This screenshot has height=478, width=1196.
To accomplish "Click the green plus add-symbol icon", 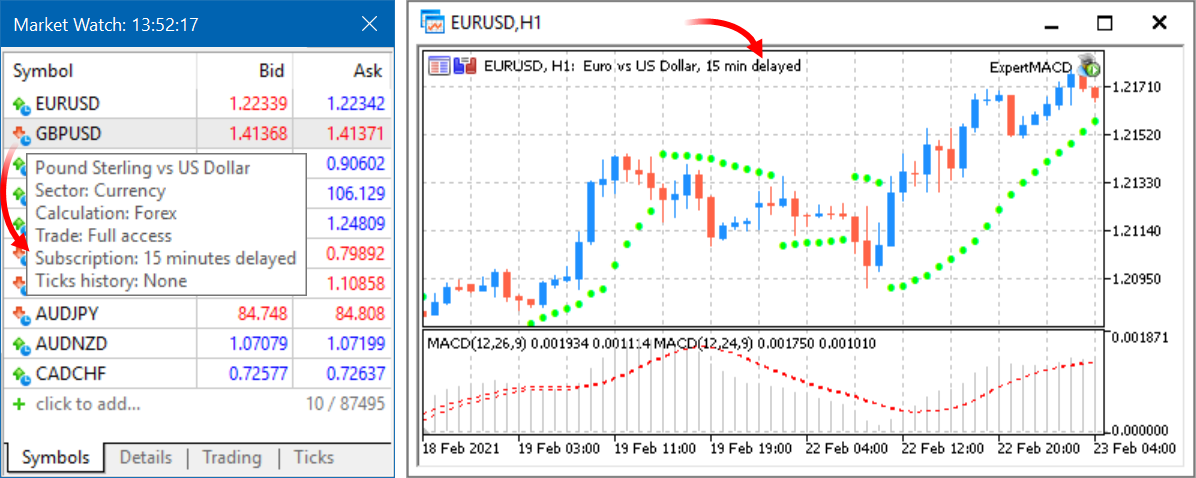I will (x=19, y=404).
